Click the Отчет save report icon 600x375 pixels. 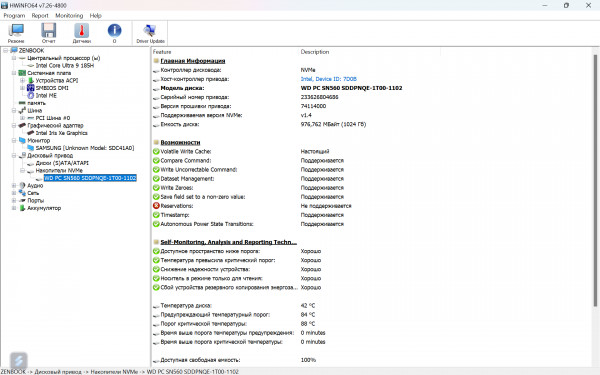(x=49, y=33)
